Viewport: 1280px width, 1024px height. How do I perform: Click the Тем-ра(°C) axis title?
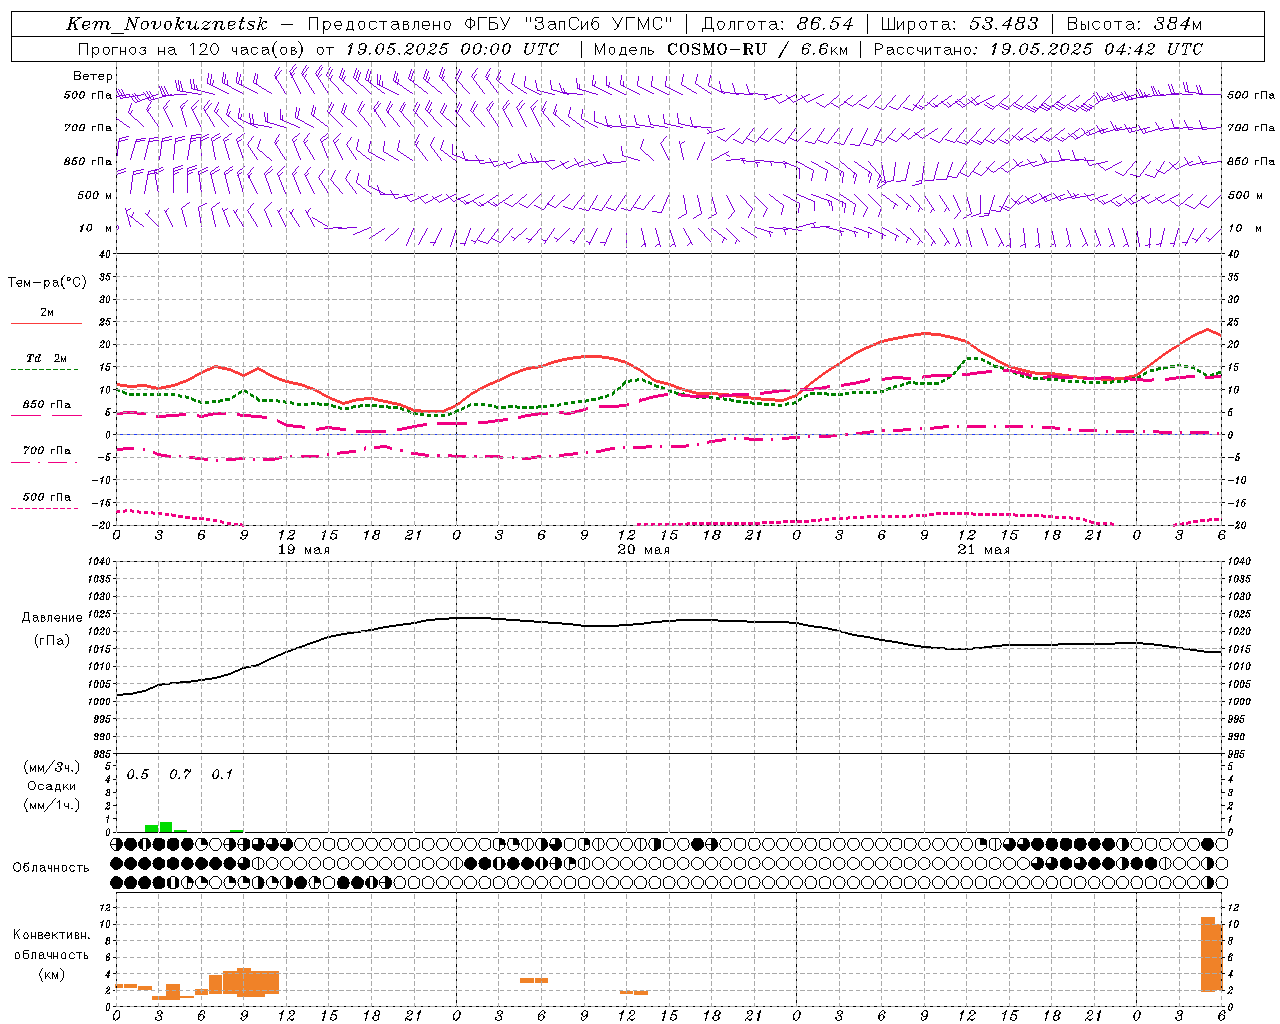pyautogui.click(x=47, y=283)
